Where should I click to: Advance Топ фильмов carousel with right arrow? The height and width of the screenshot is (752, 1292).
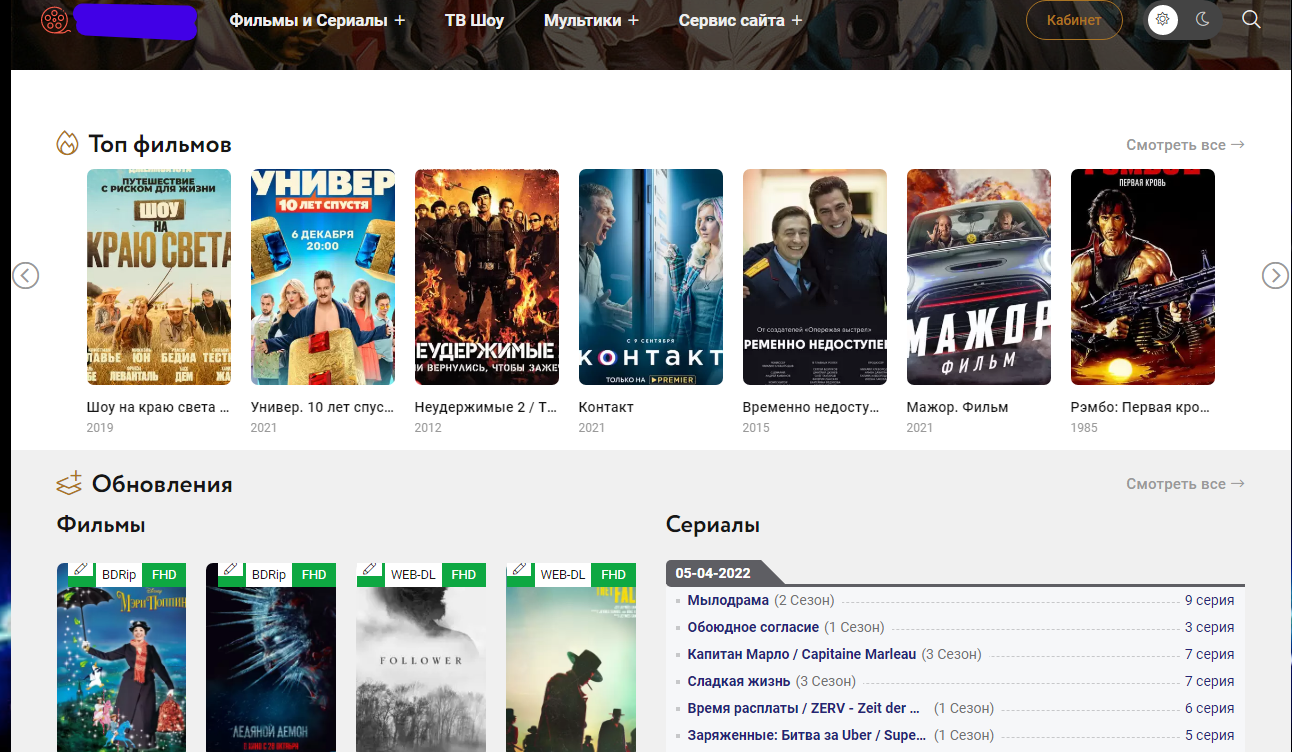click(1275, 275)
